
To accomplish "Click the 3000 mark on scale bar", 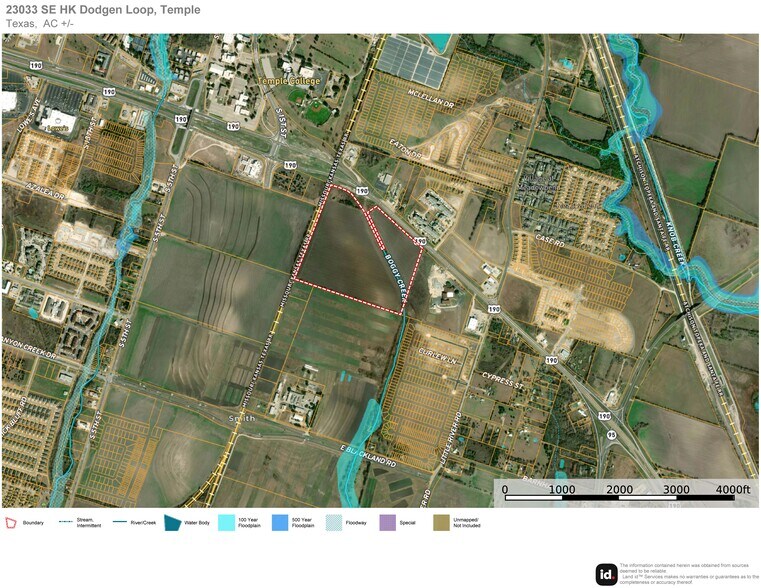I will [676, 489].
